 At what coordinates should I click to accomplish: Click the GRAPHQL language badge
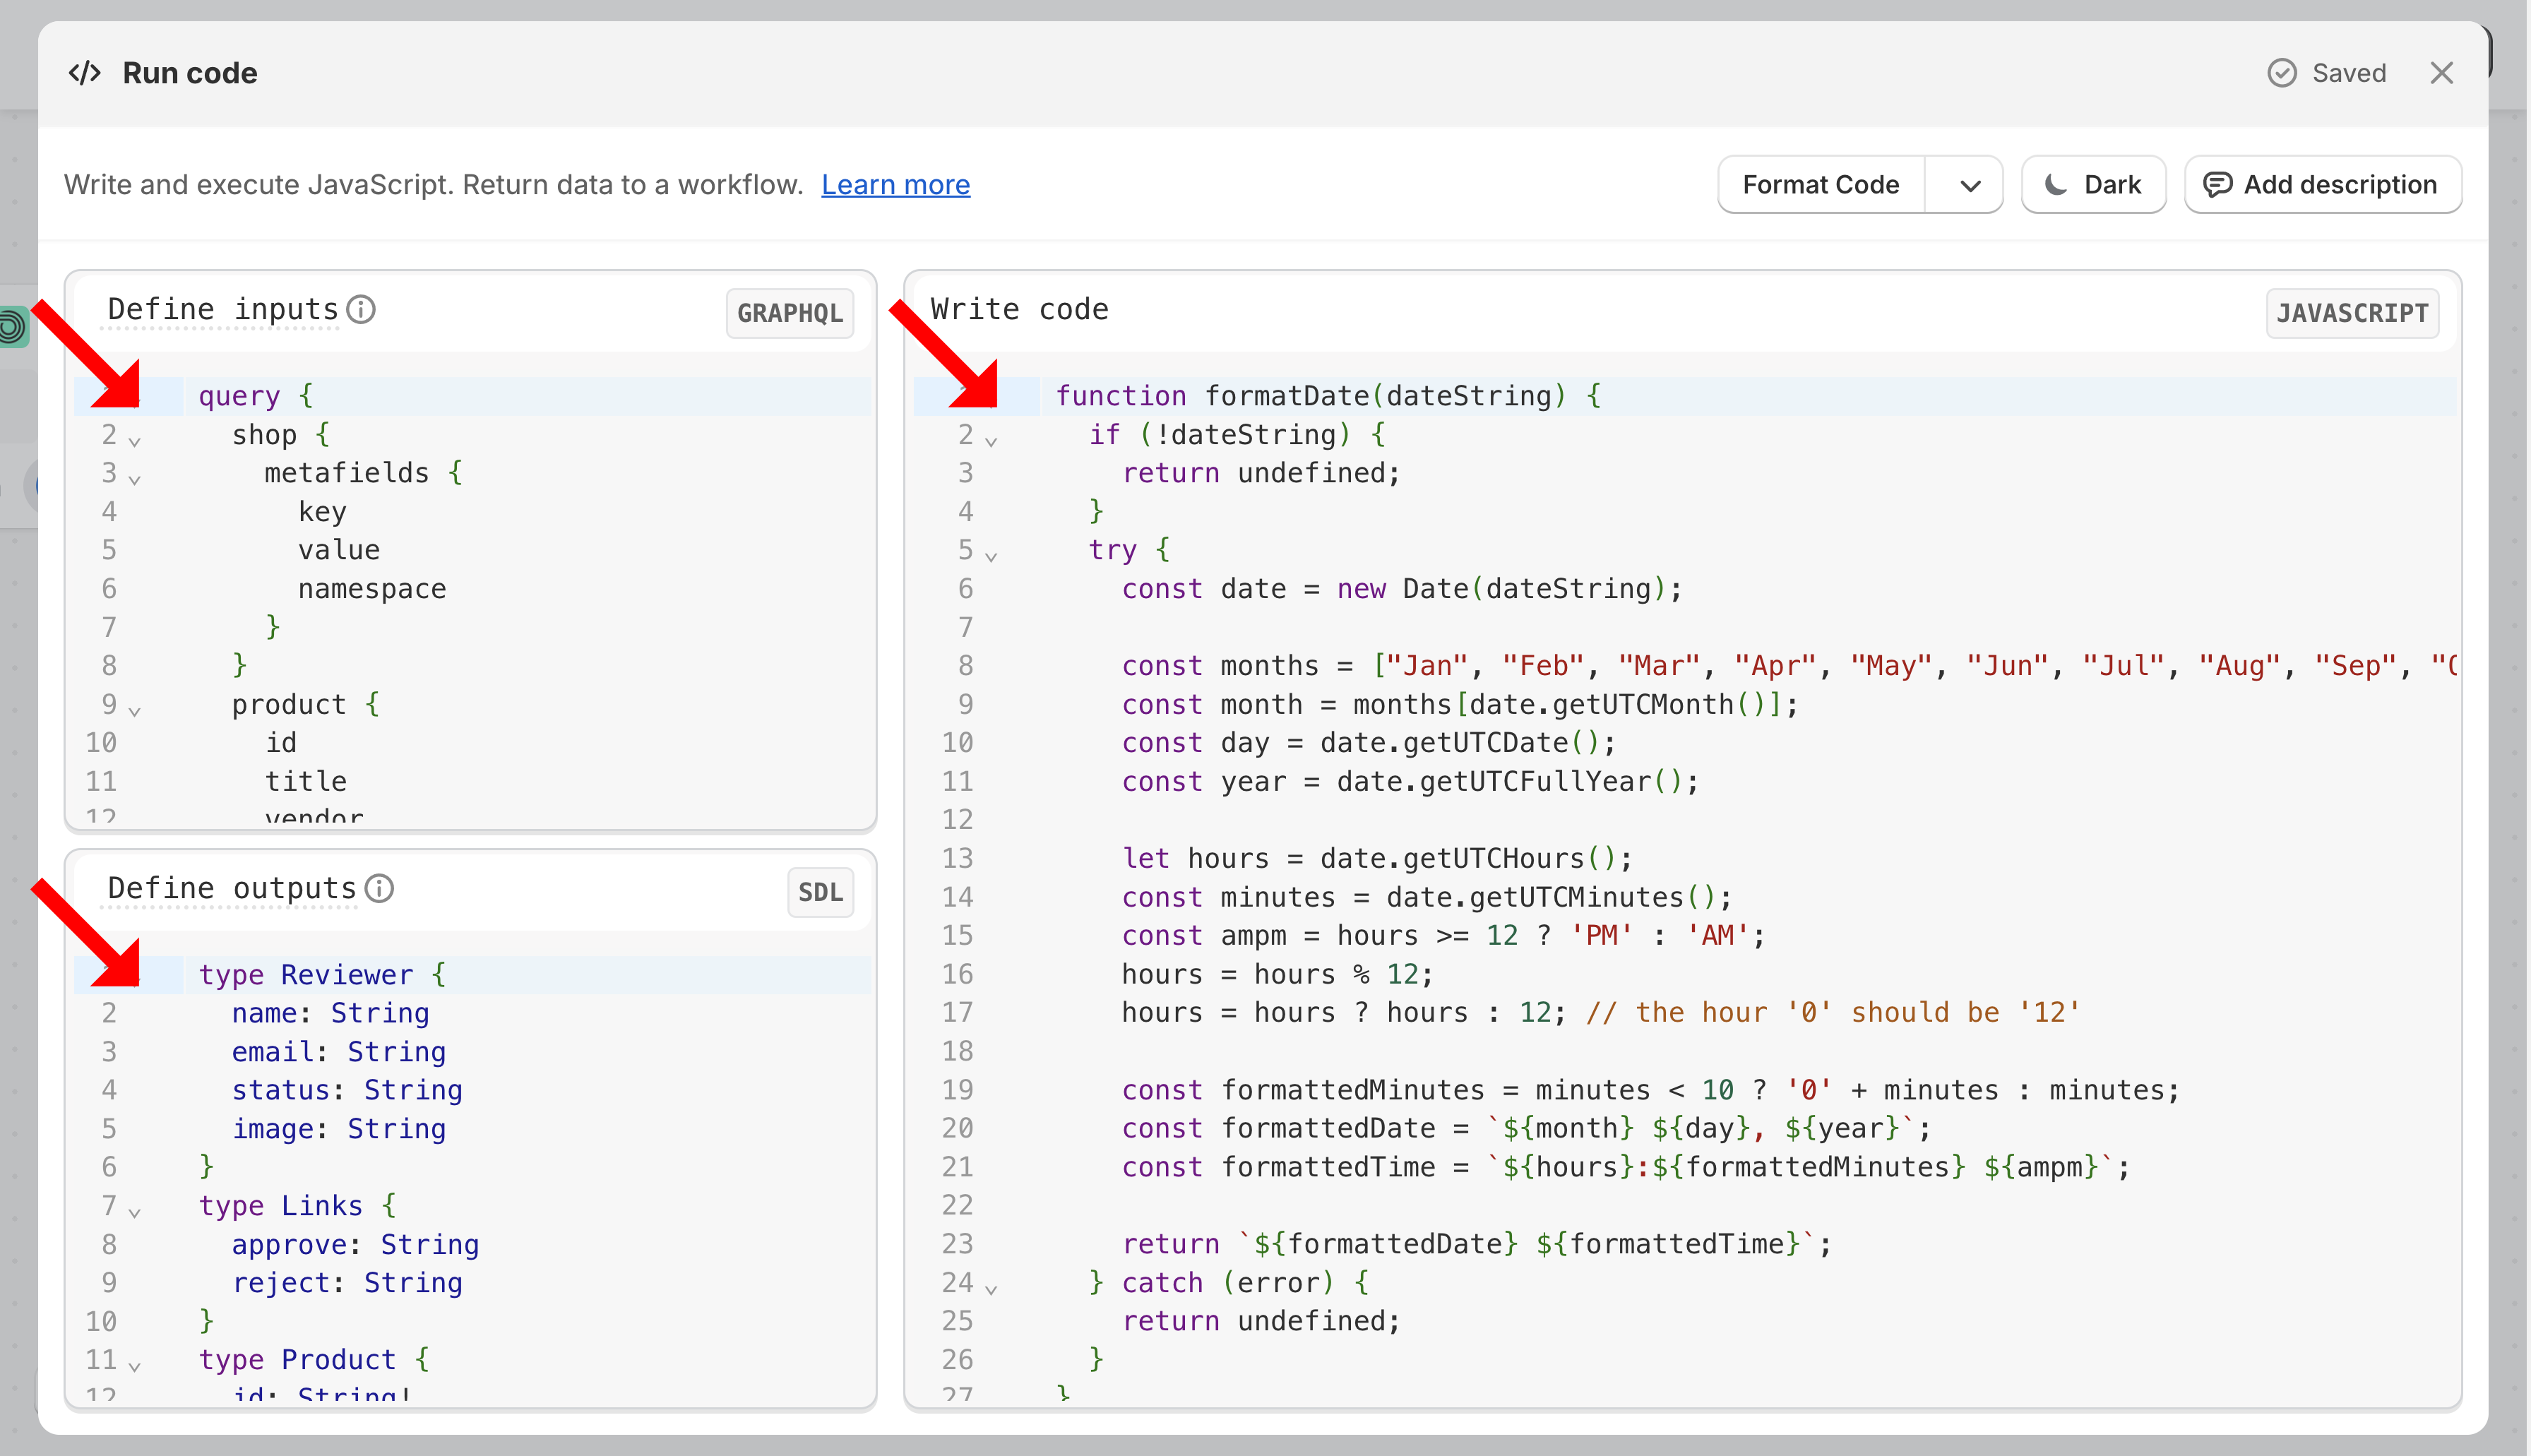[x=789, y=313]
